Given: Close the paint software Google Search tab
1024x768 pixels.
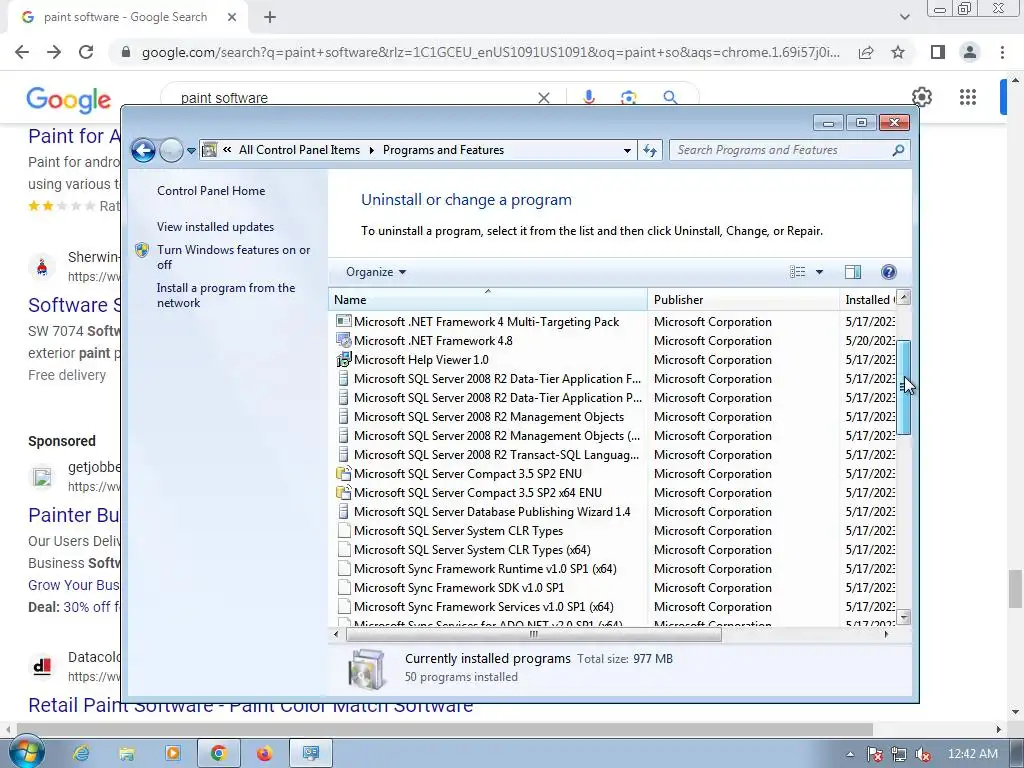Looking at the screenshot, I should coord(232,18).
